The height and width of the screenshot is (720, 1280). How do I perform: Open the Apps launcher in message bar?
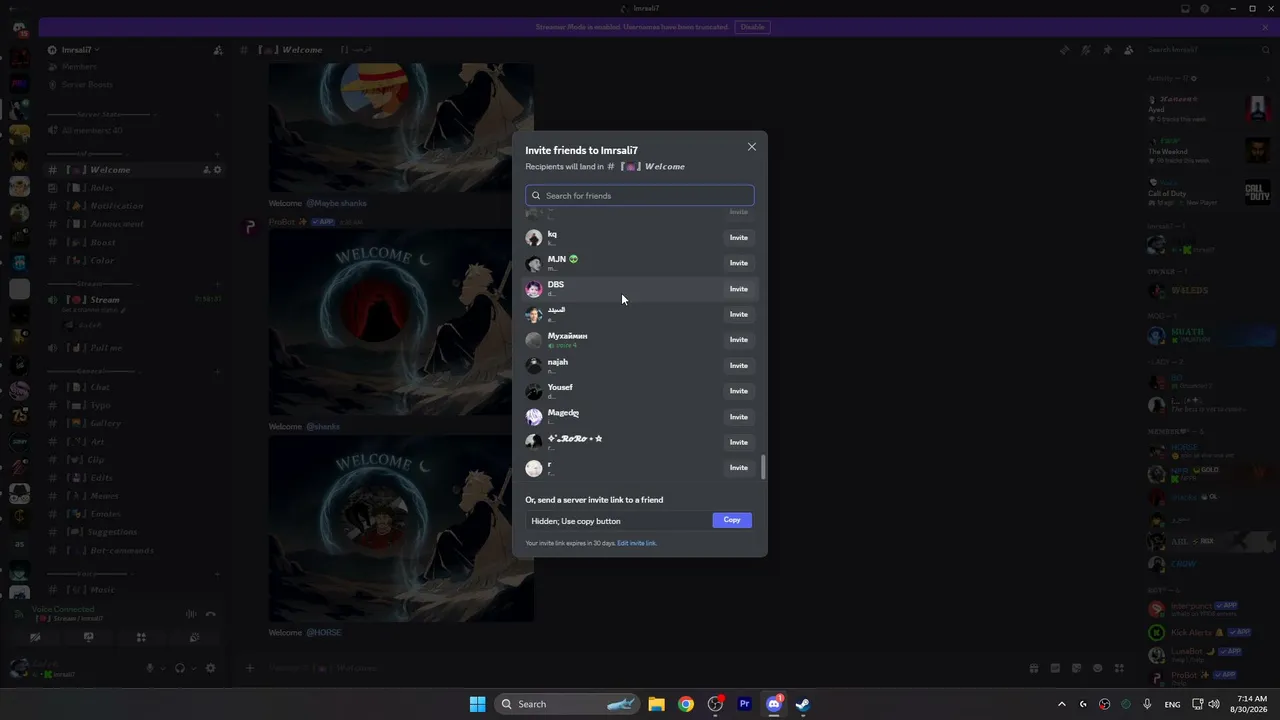[x=1120, y=668]
